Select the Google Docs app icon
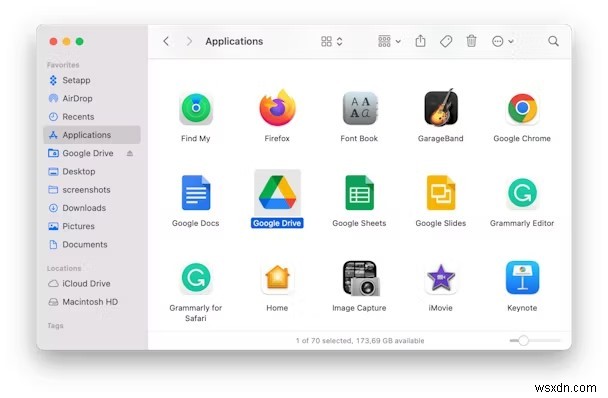The height and width of the screenshot is (398, 608). [x=196, y=193]
